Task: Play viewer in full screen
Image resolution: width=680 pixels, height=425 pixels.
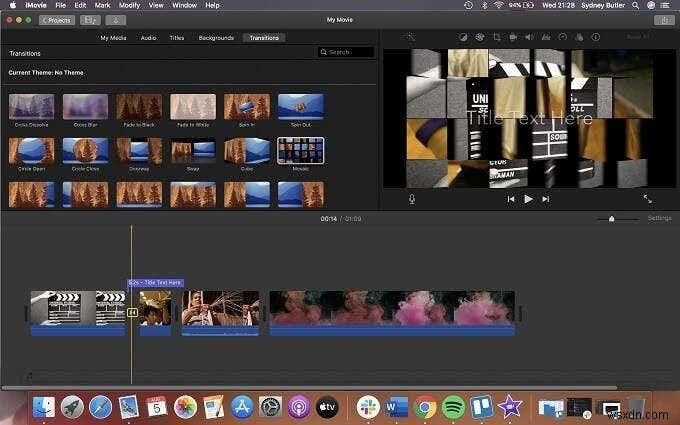Action: pyautogui.click(x=647, y=199)
